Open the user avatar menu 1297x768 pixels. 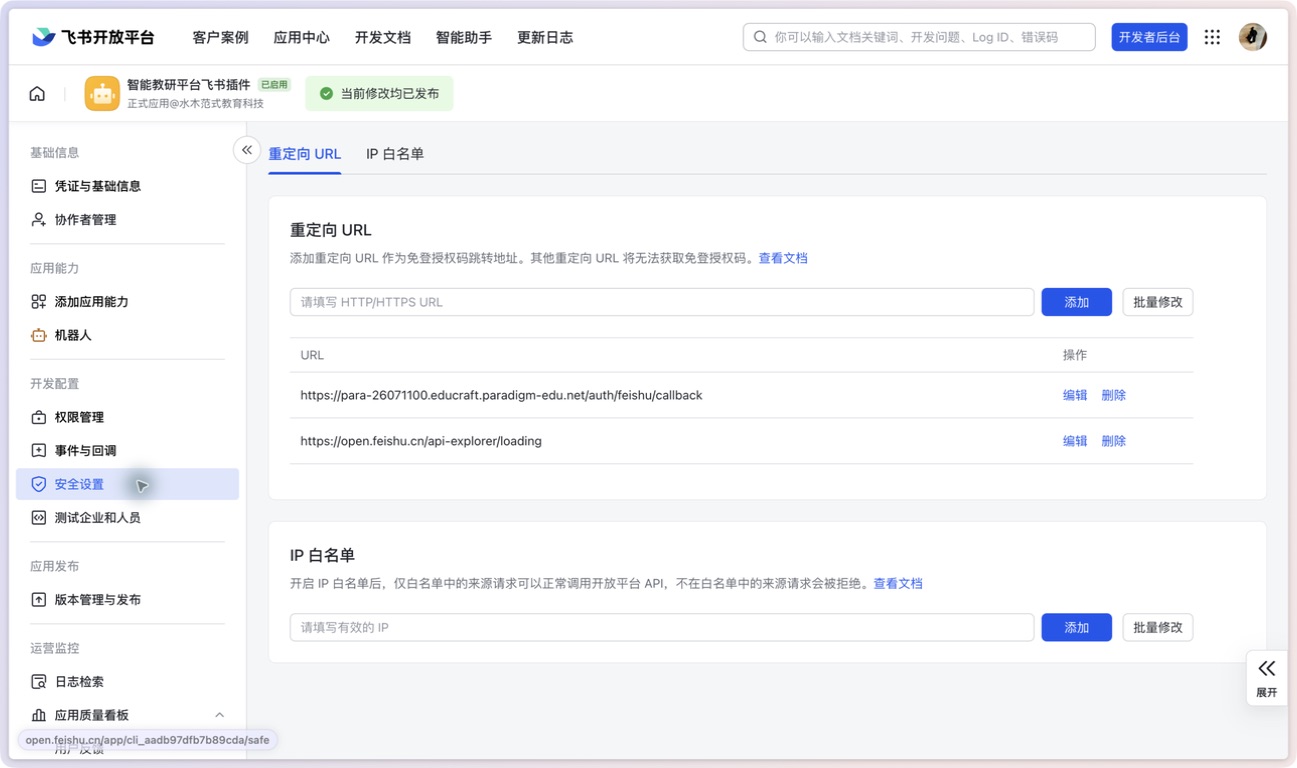1252,37
